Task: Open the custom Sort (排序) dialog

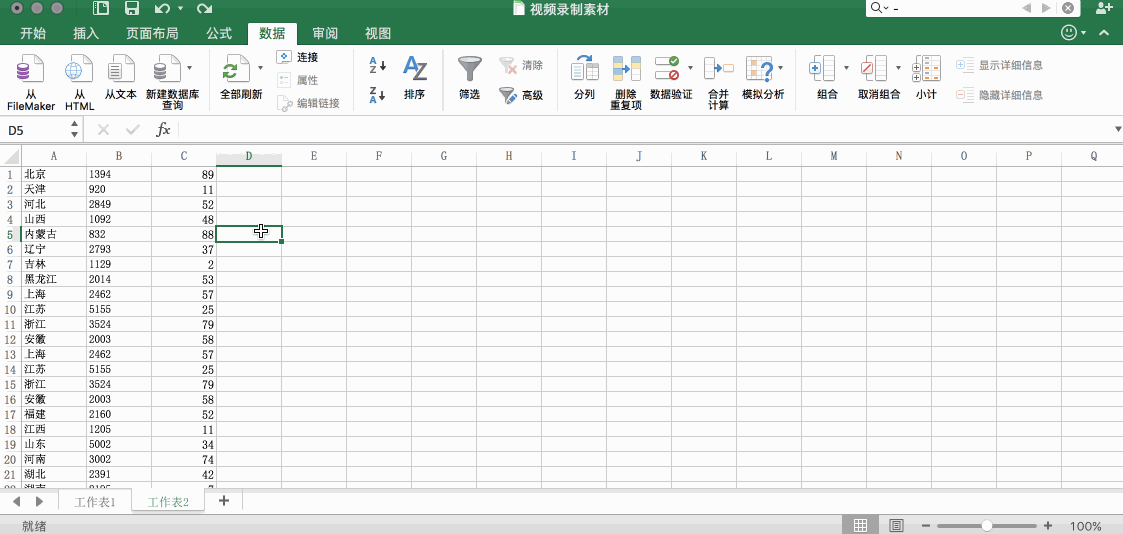Action: (x=414, y=79)
